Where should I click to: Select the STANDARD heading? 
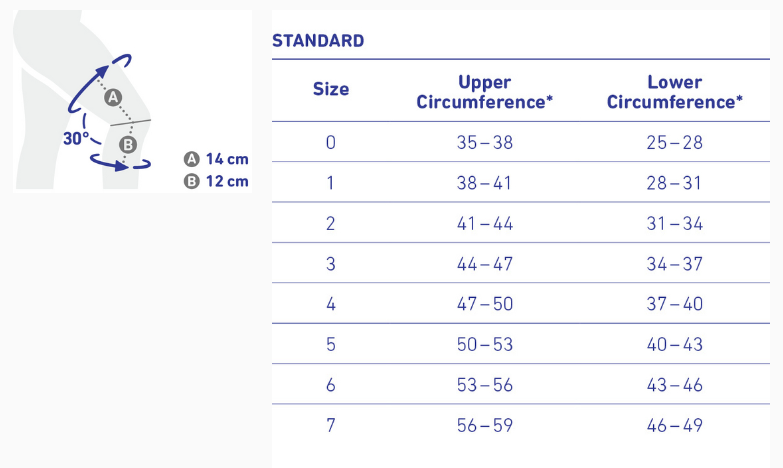click(318, 41)
